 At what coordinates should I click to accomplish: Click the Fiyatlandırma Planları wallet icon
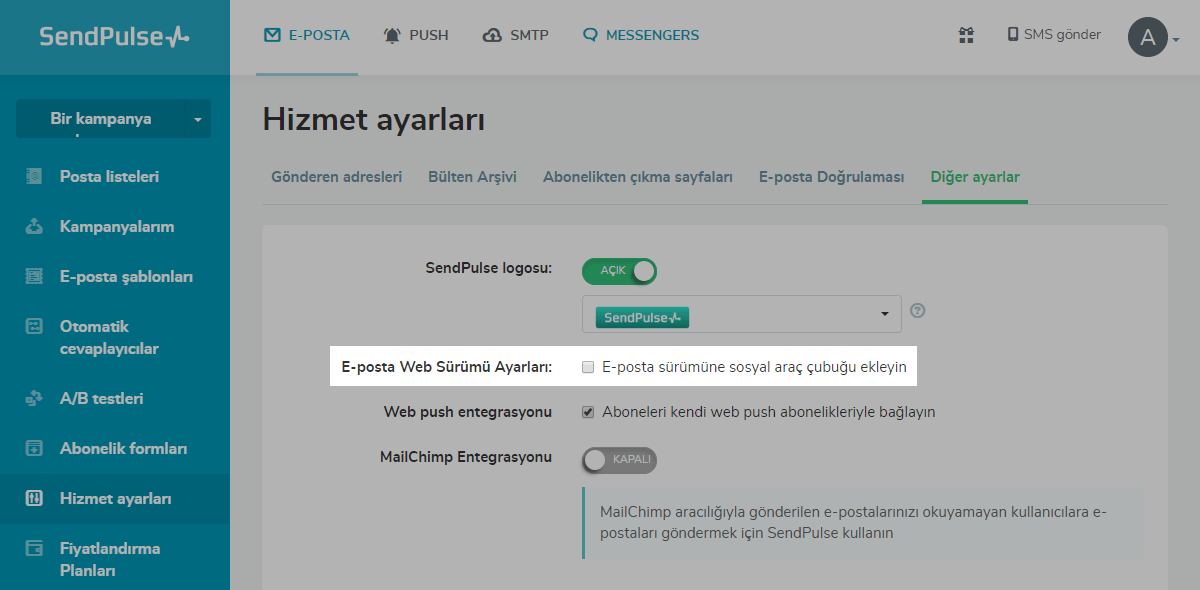[x=34, y=549]
